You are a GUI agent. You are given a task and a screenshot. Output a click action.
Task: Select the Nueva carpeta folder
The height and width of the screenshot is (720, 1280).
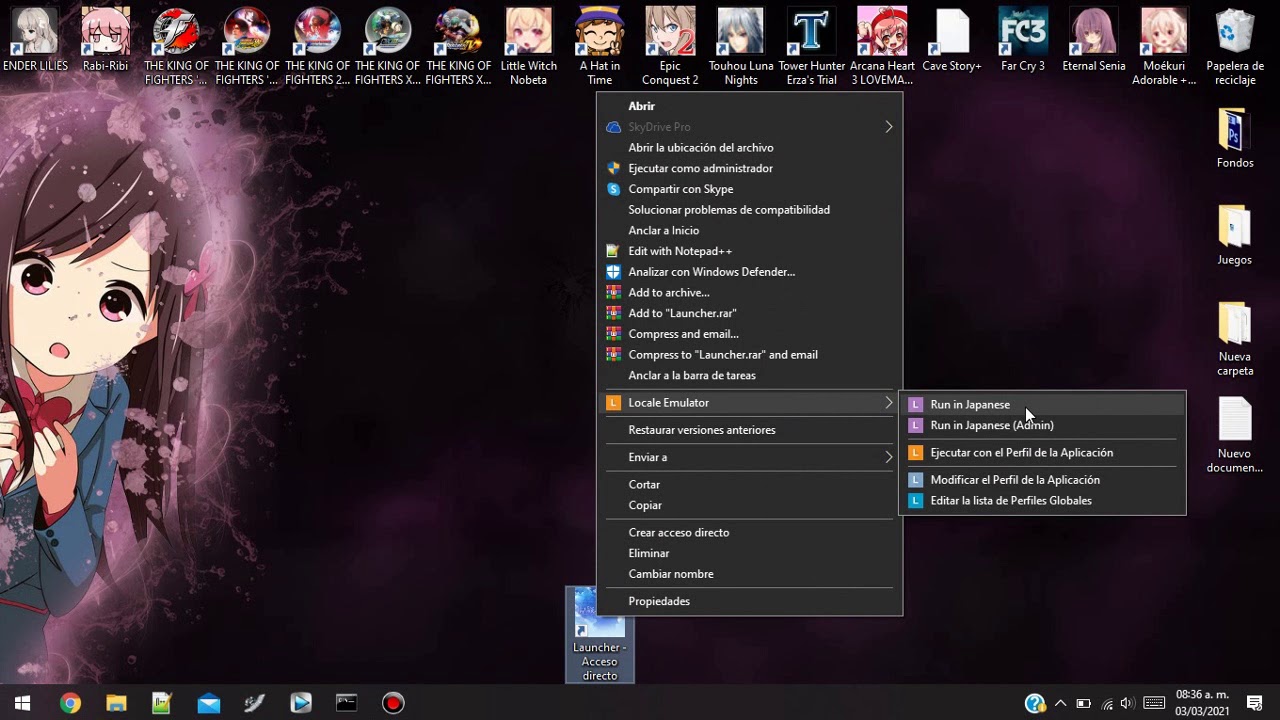(1235, 338)
